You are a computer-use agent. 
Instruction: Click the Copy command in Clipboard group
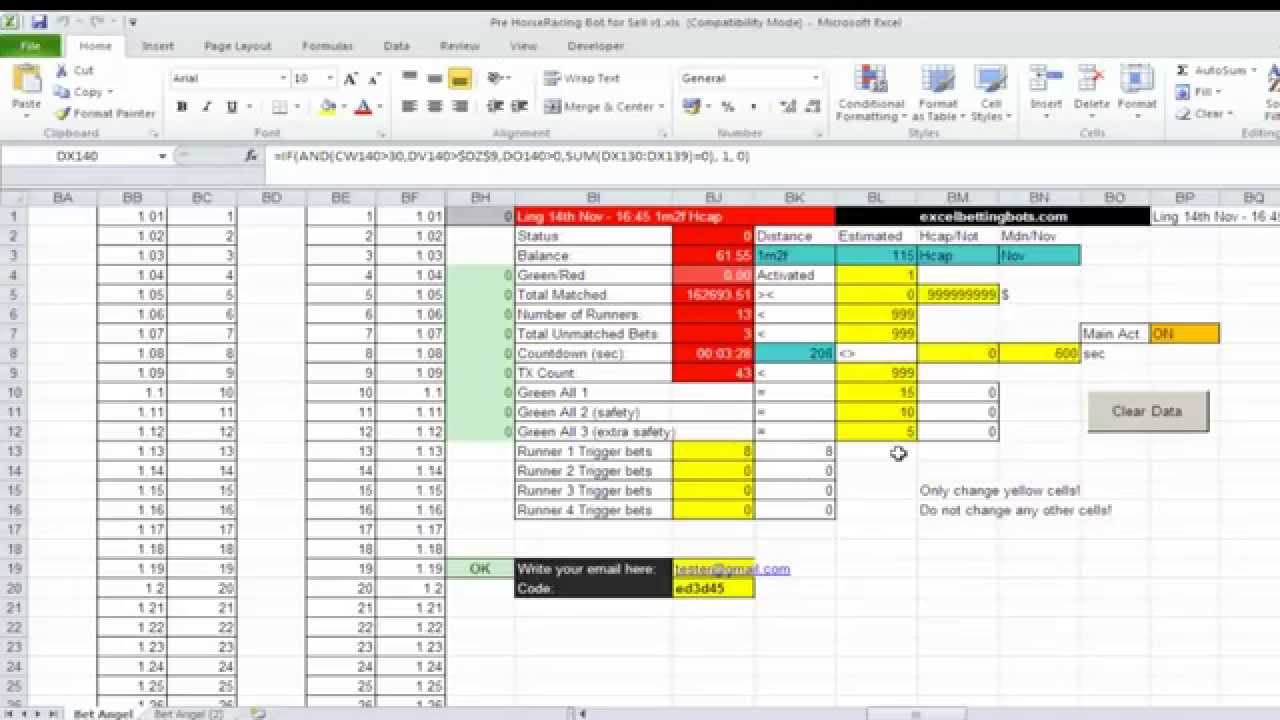tap(78, 92)
